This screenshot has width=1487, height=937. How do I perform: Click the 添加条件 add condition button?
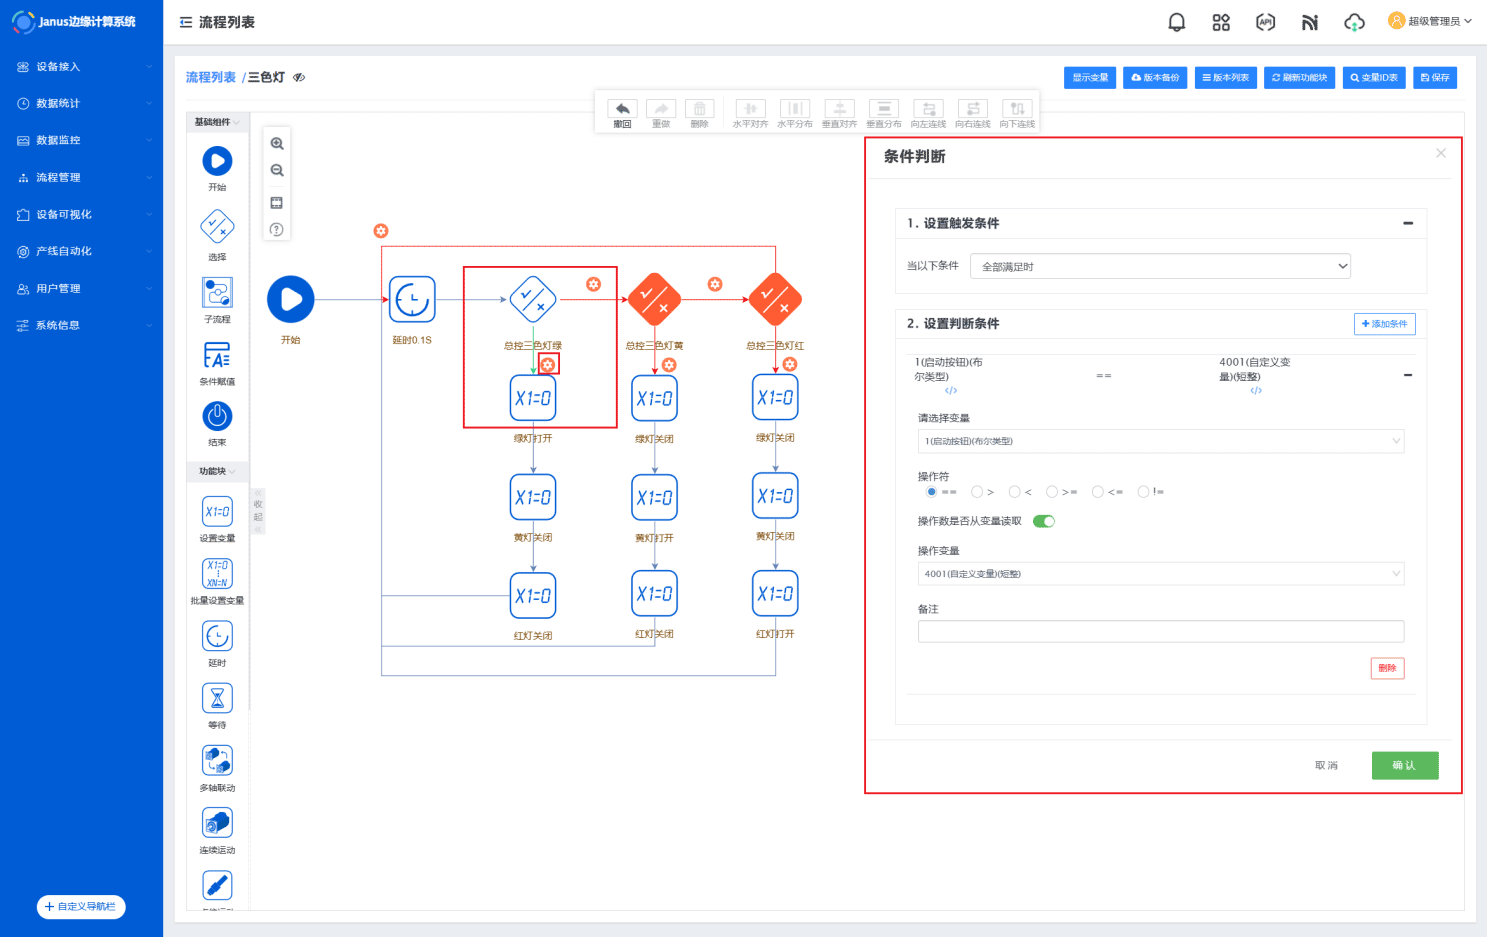click(1384, 324)
